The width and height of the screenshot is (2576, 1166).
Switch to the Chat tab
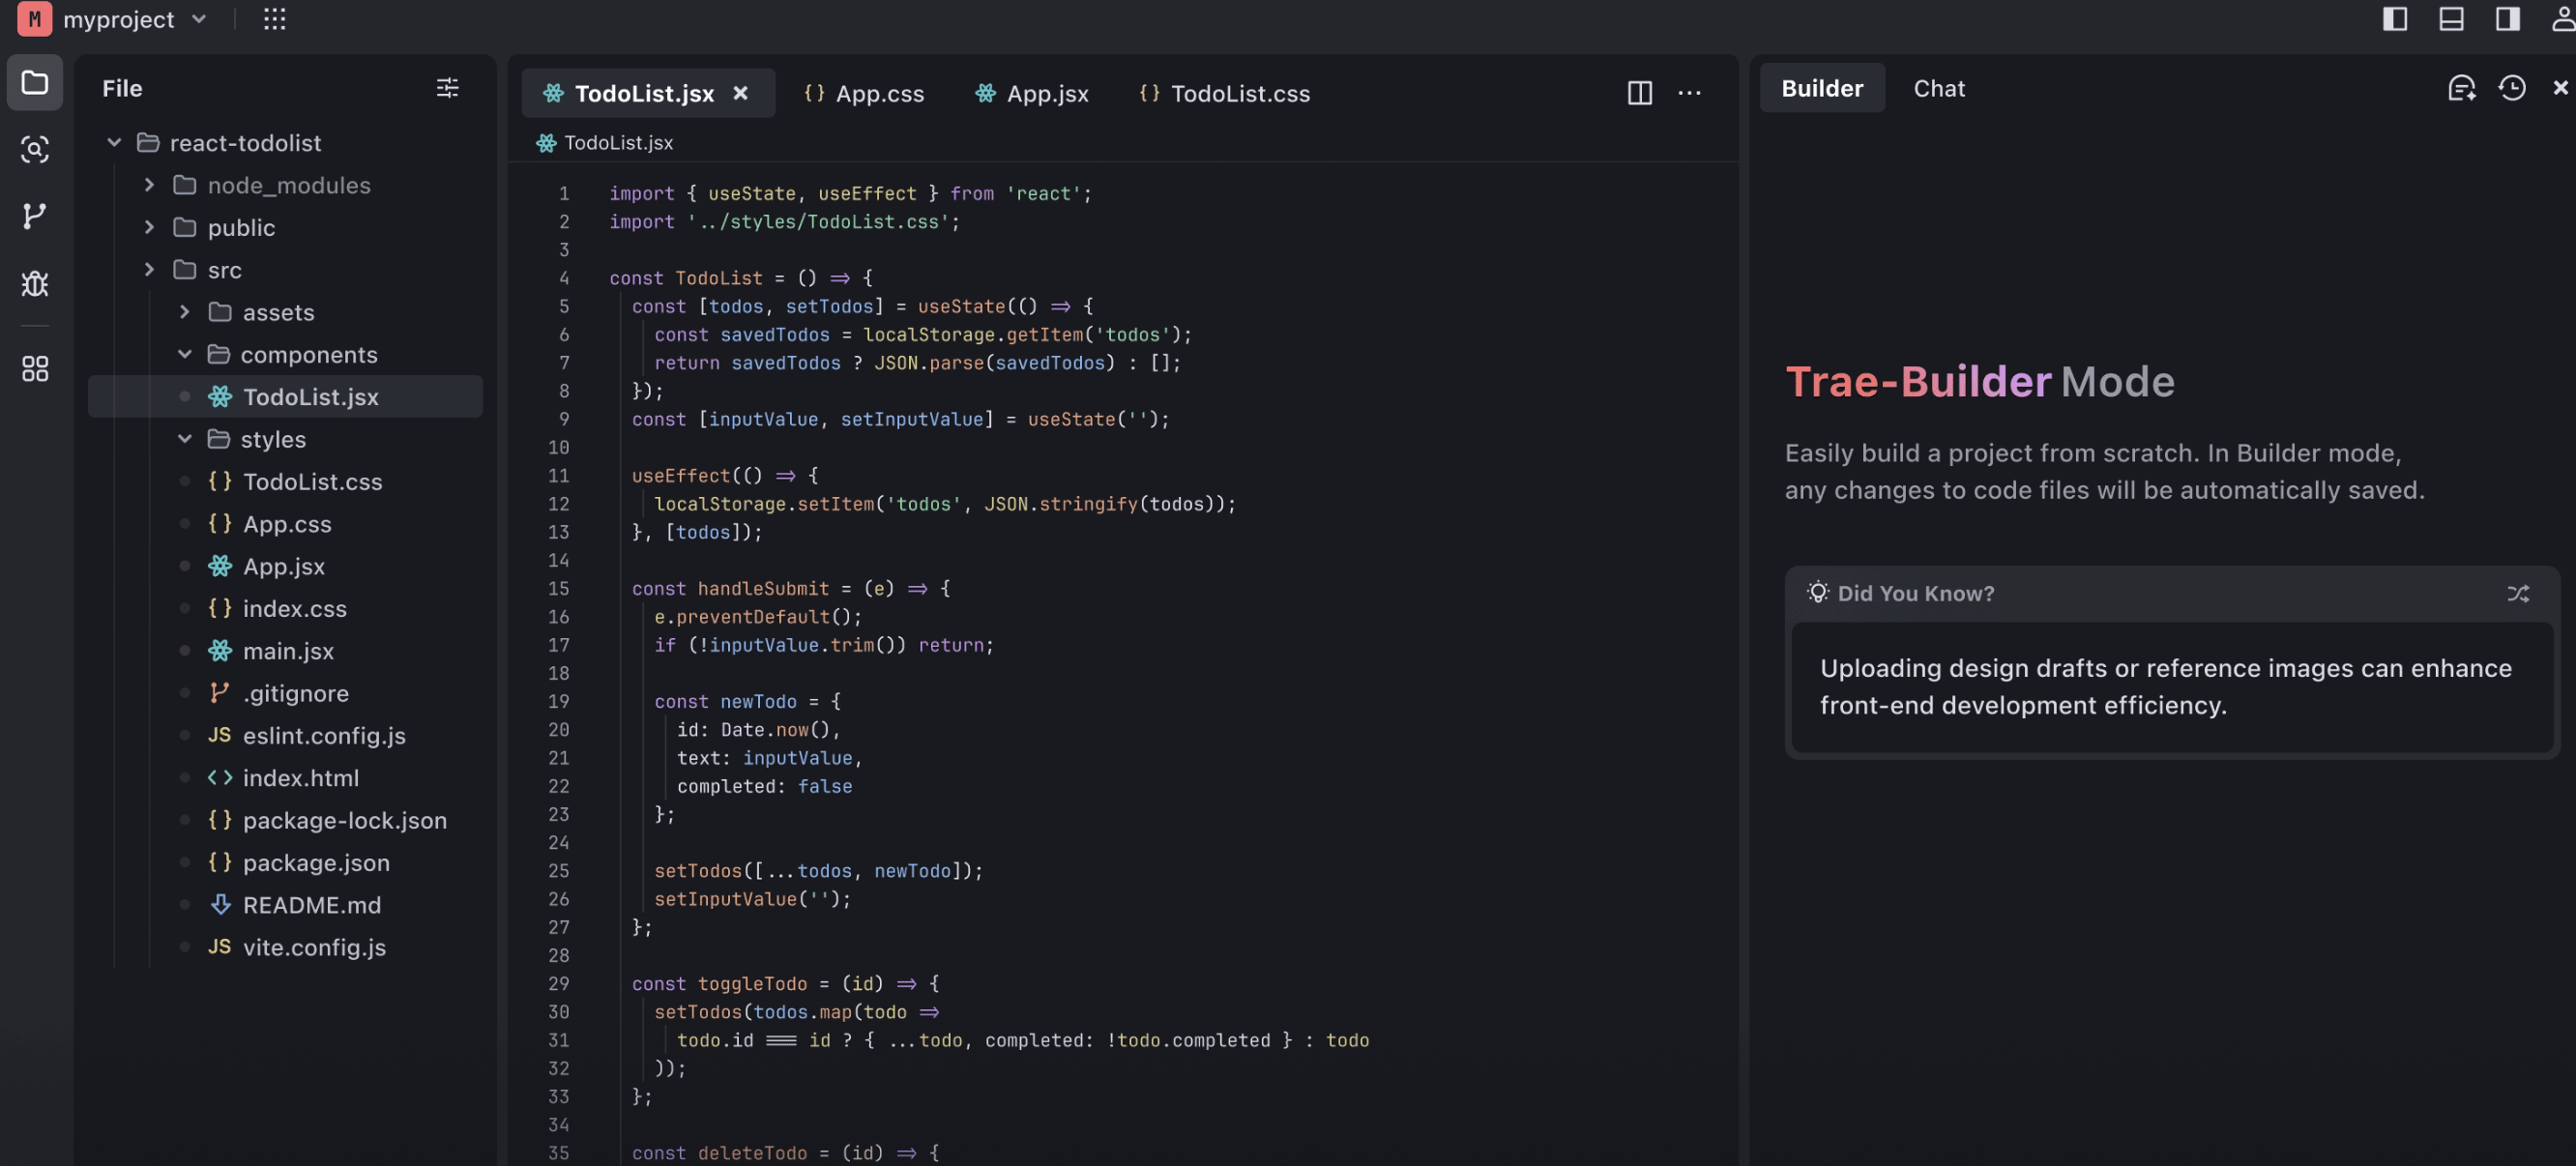coord(1938,88)
